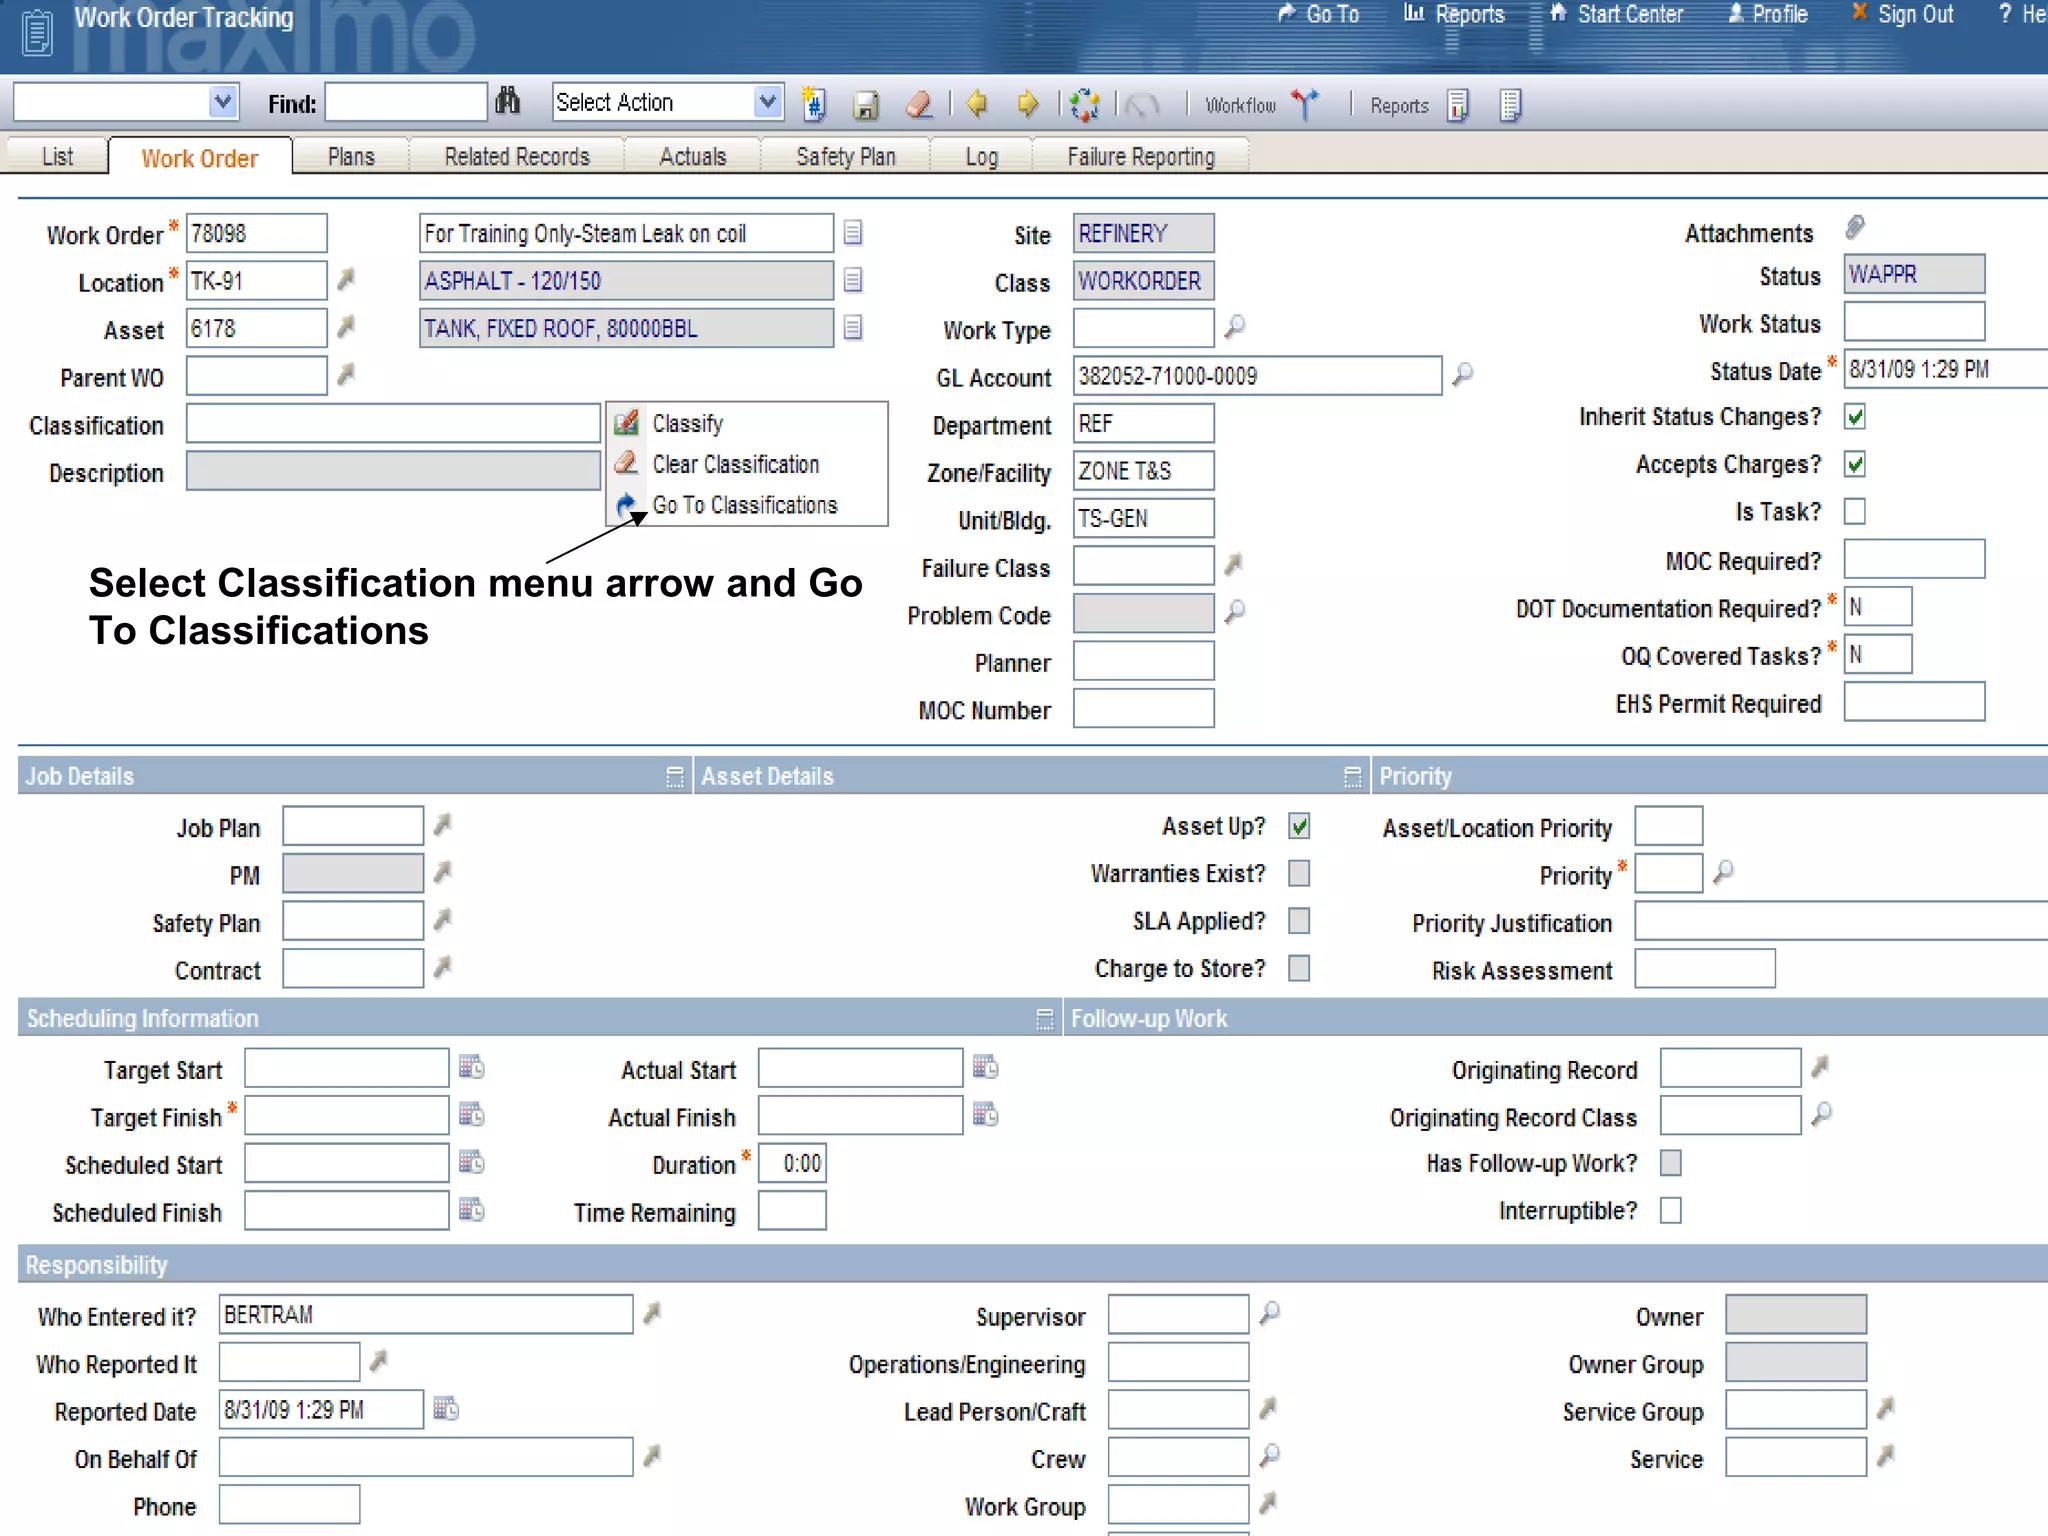Open the detail menu beside Location TK-91
This screenshot has height=1536, width=2048.
346,279
